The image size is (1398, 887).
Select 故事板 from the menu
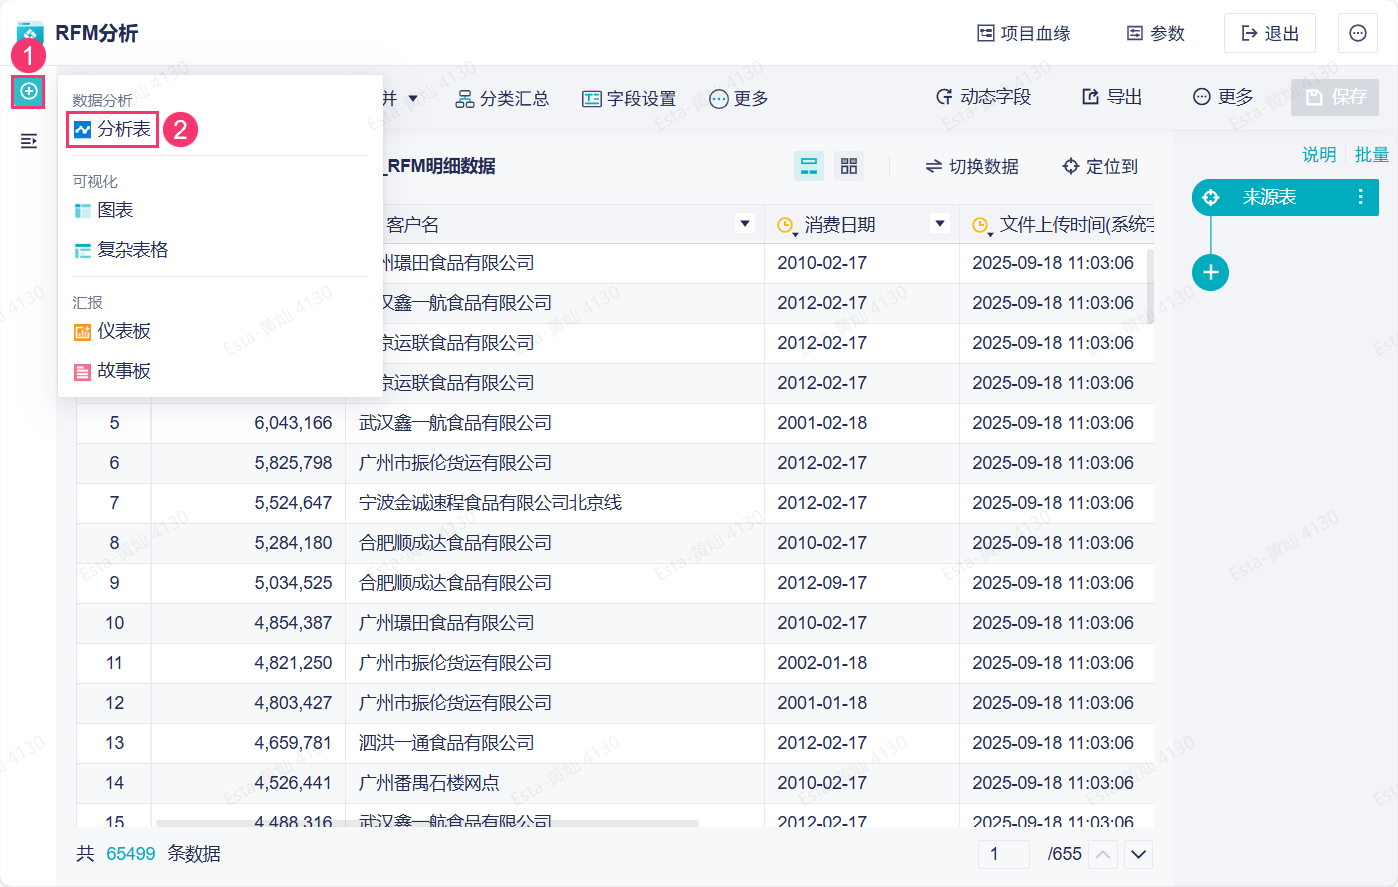pyautogui.click(x=113, y=371)
